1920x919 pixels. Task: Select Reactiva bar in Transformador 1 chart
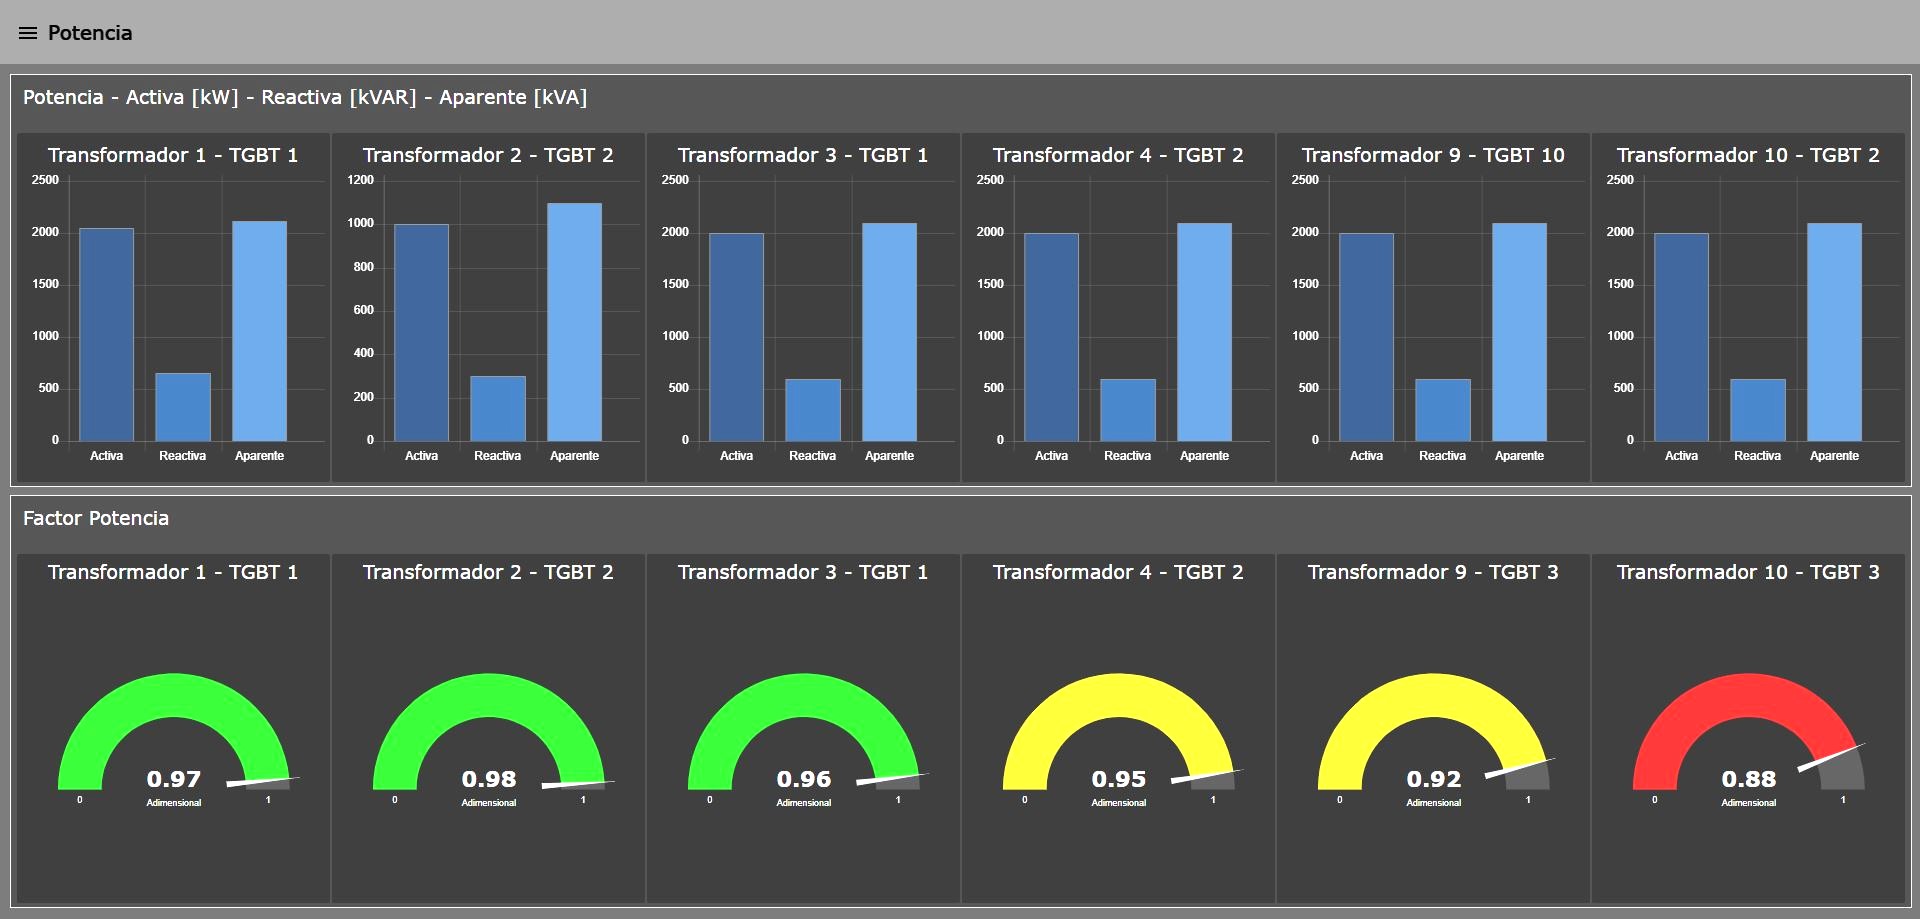tap(183, 407)
